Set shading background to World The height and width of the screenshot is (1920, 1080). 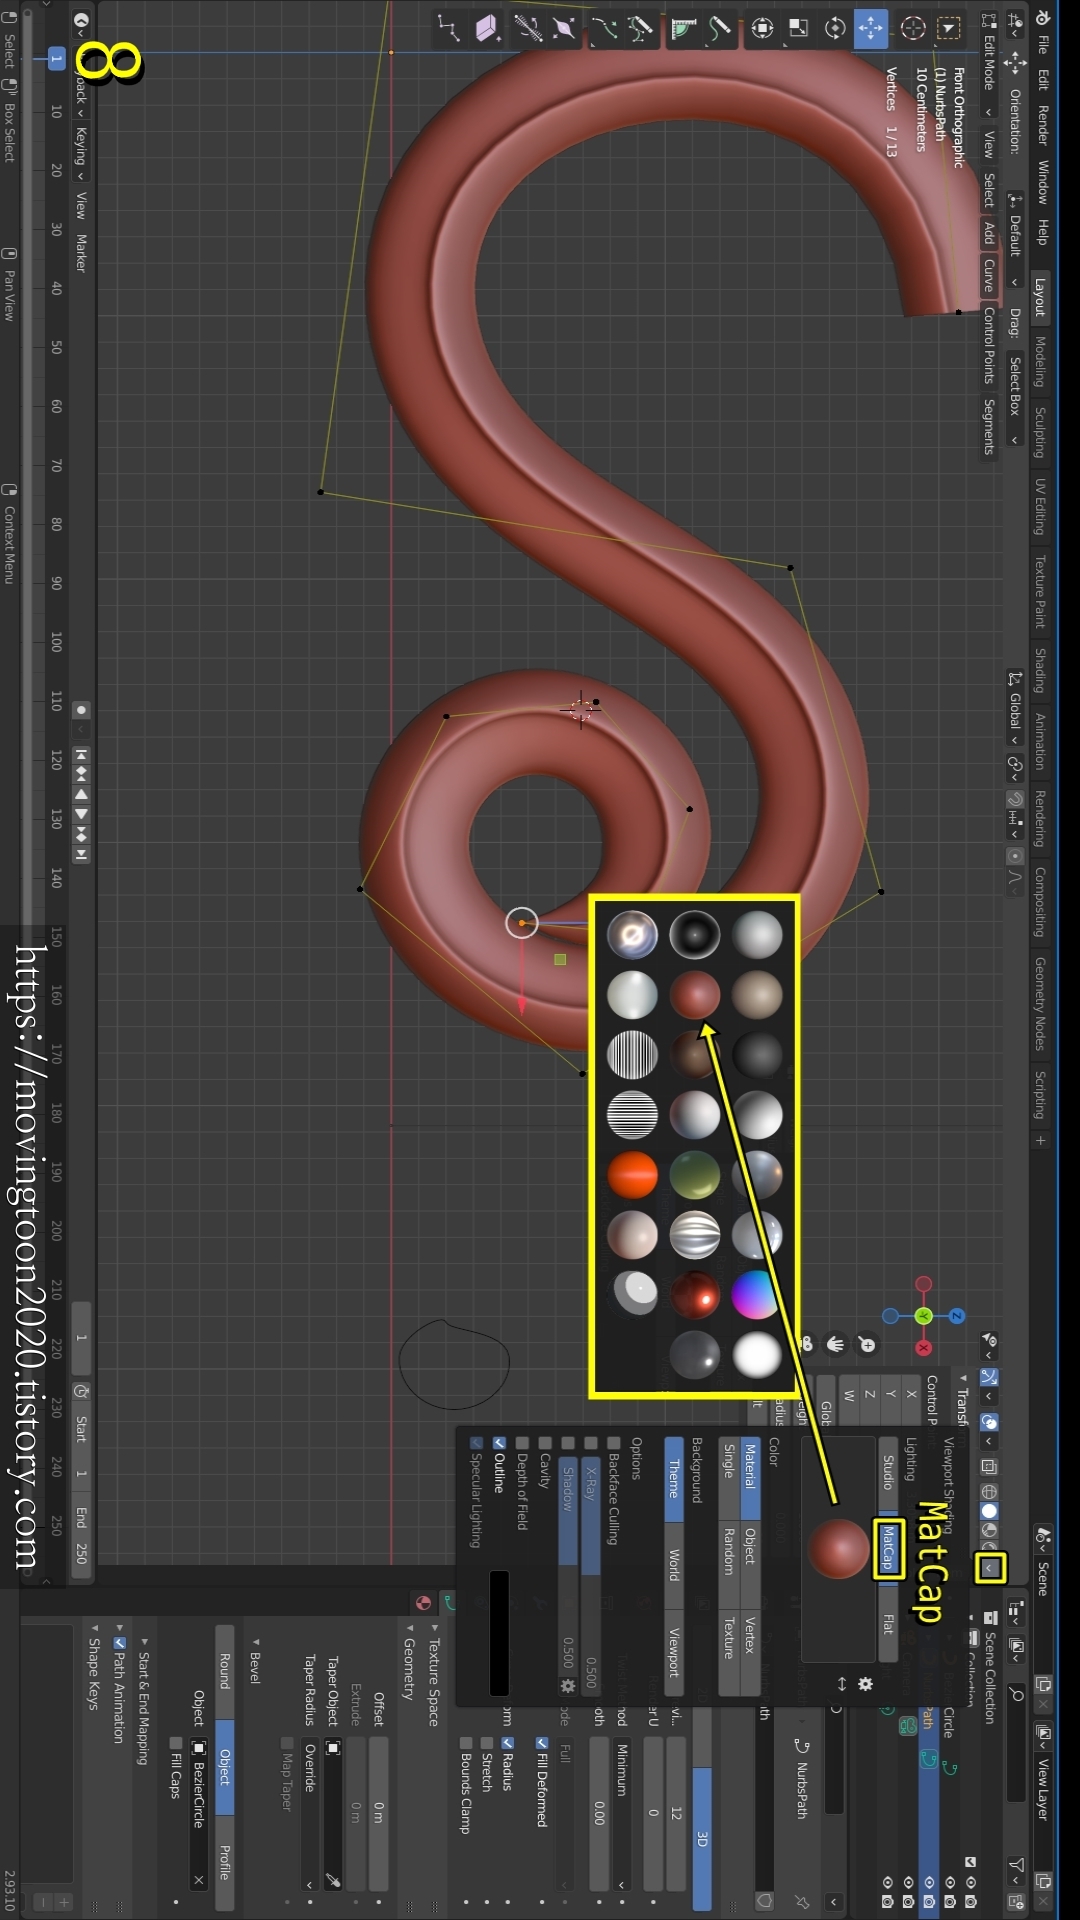coord(674,1564)
